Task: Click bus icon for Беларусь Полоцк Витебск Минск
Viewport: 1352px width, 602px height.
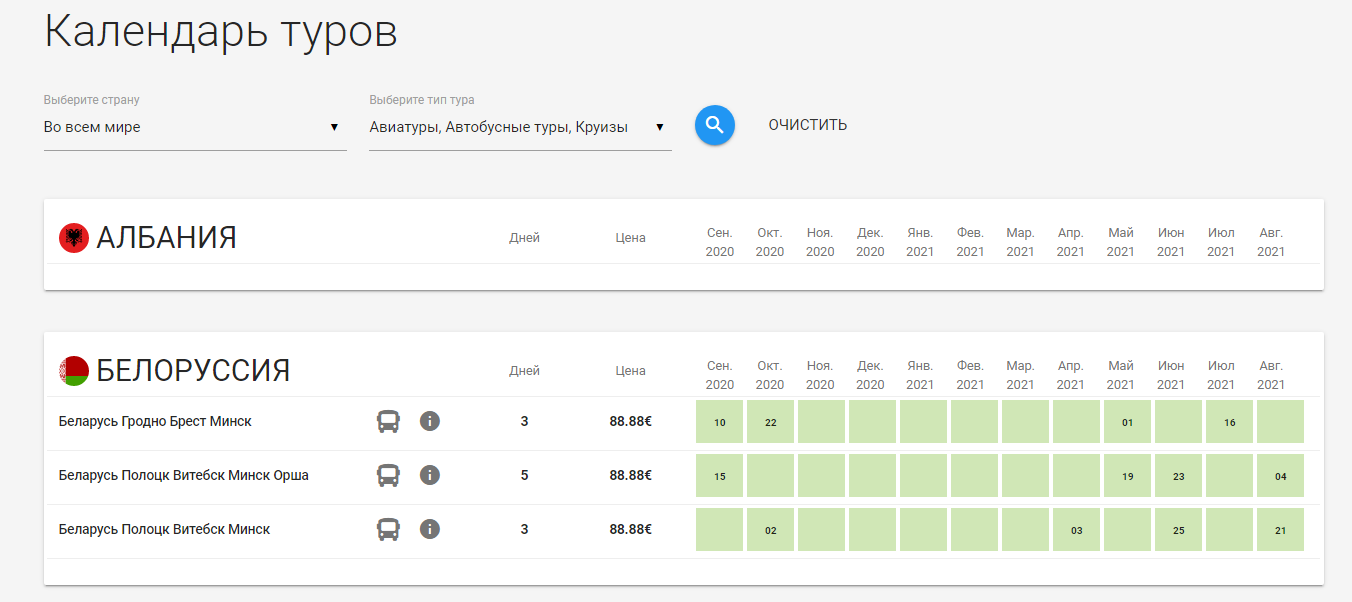Action: coord(388,530)
